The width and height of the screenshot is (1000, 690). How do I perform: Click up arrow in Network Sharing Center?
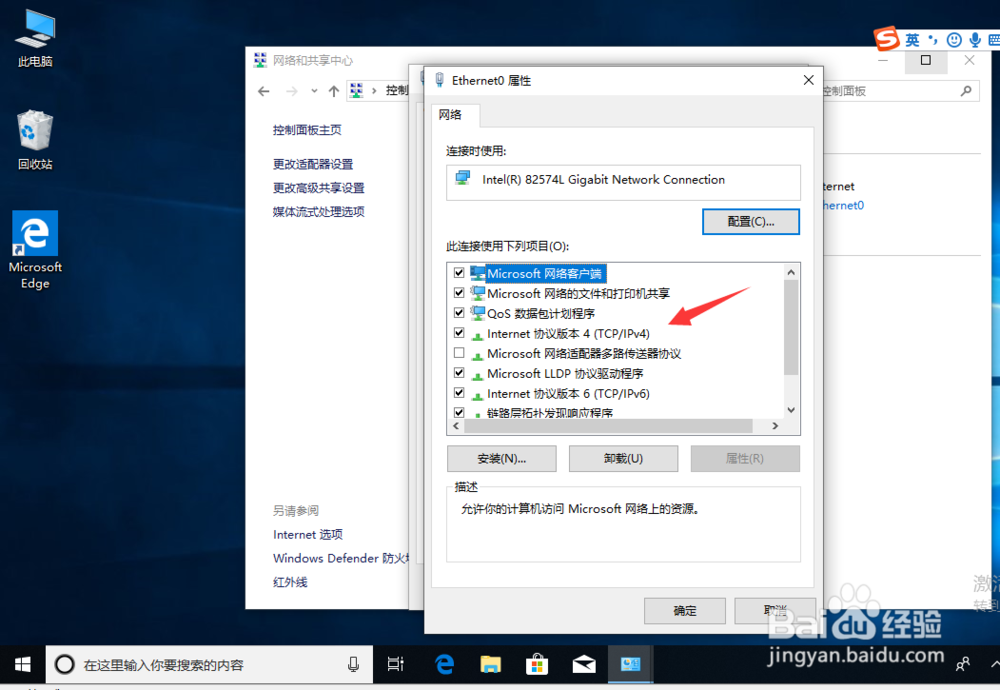click(x=334, y=91)
